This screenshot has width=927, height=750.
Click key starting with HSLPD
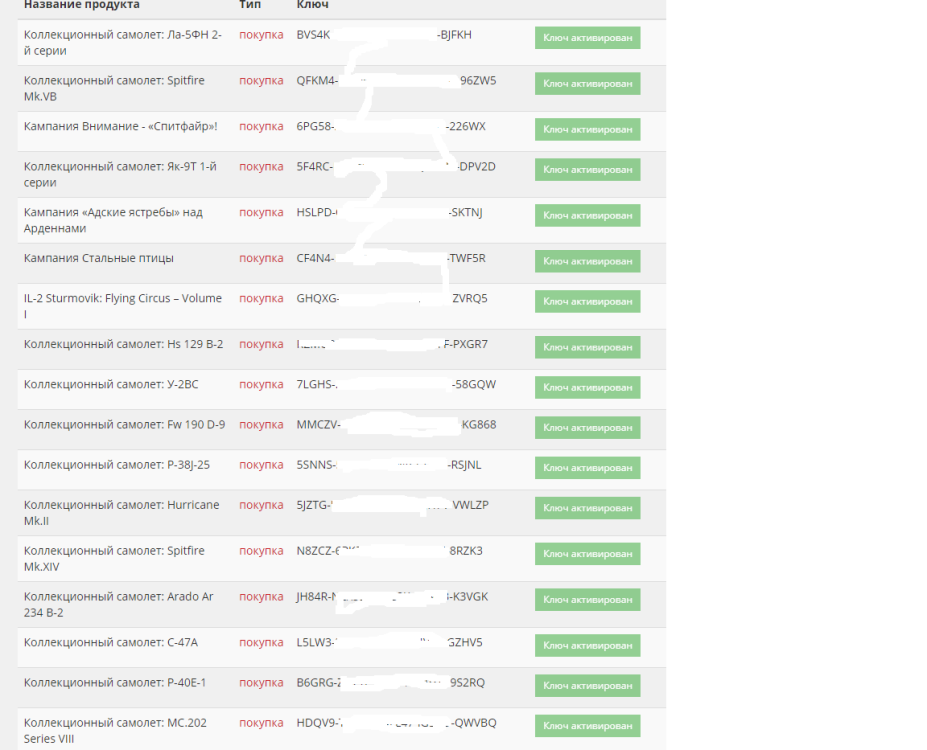click(x=390, y=212)
